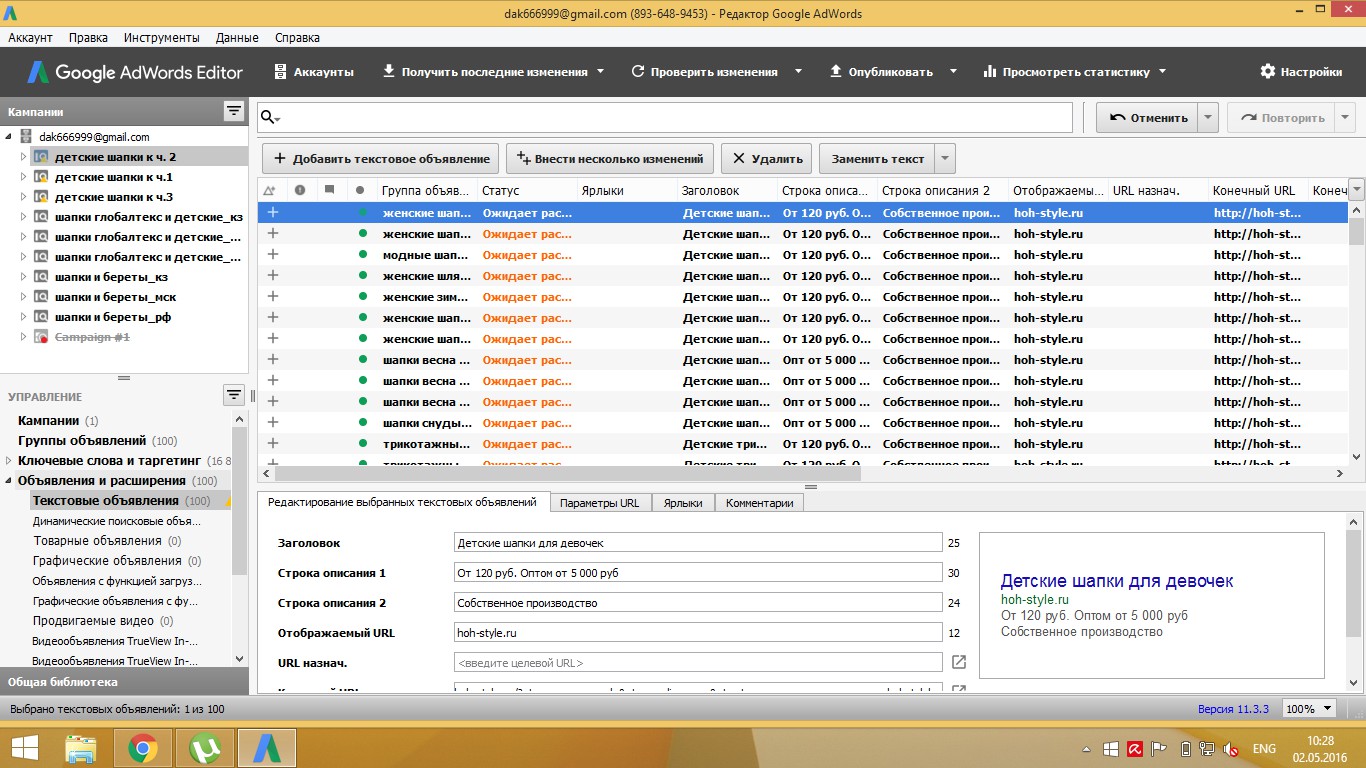Expand the детские шапки к ч. 2 campaign
This screenshot has width=1366, height=768.
(24, 157)
